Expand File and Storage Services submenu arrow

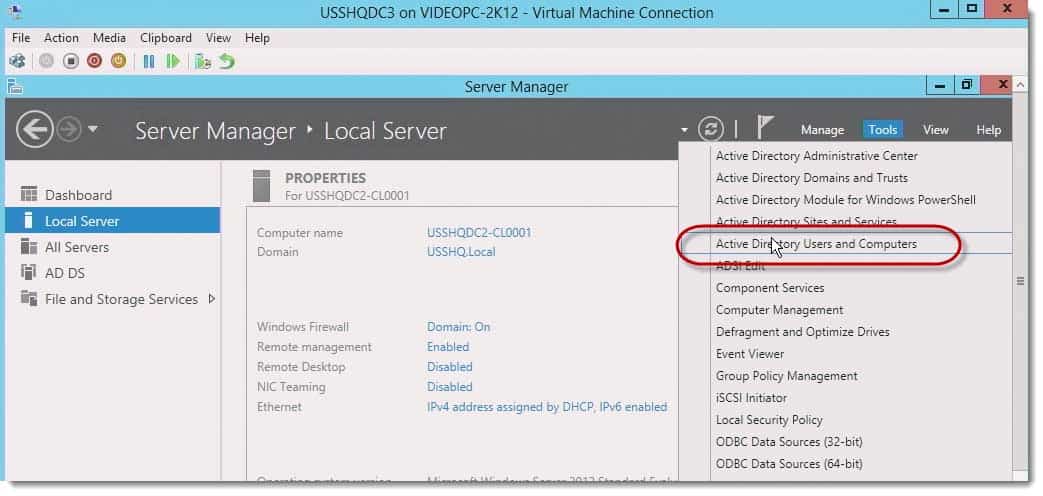point(212,299)
